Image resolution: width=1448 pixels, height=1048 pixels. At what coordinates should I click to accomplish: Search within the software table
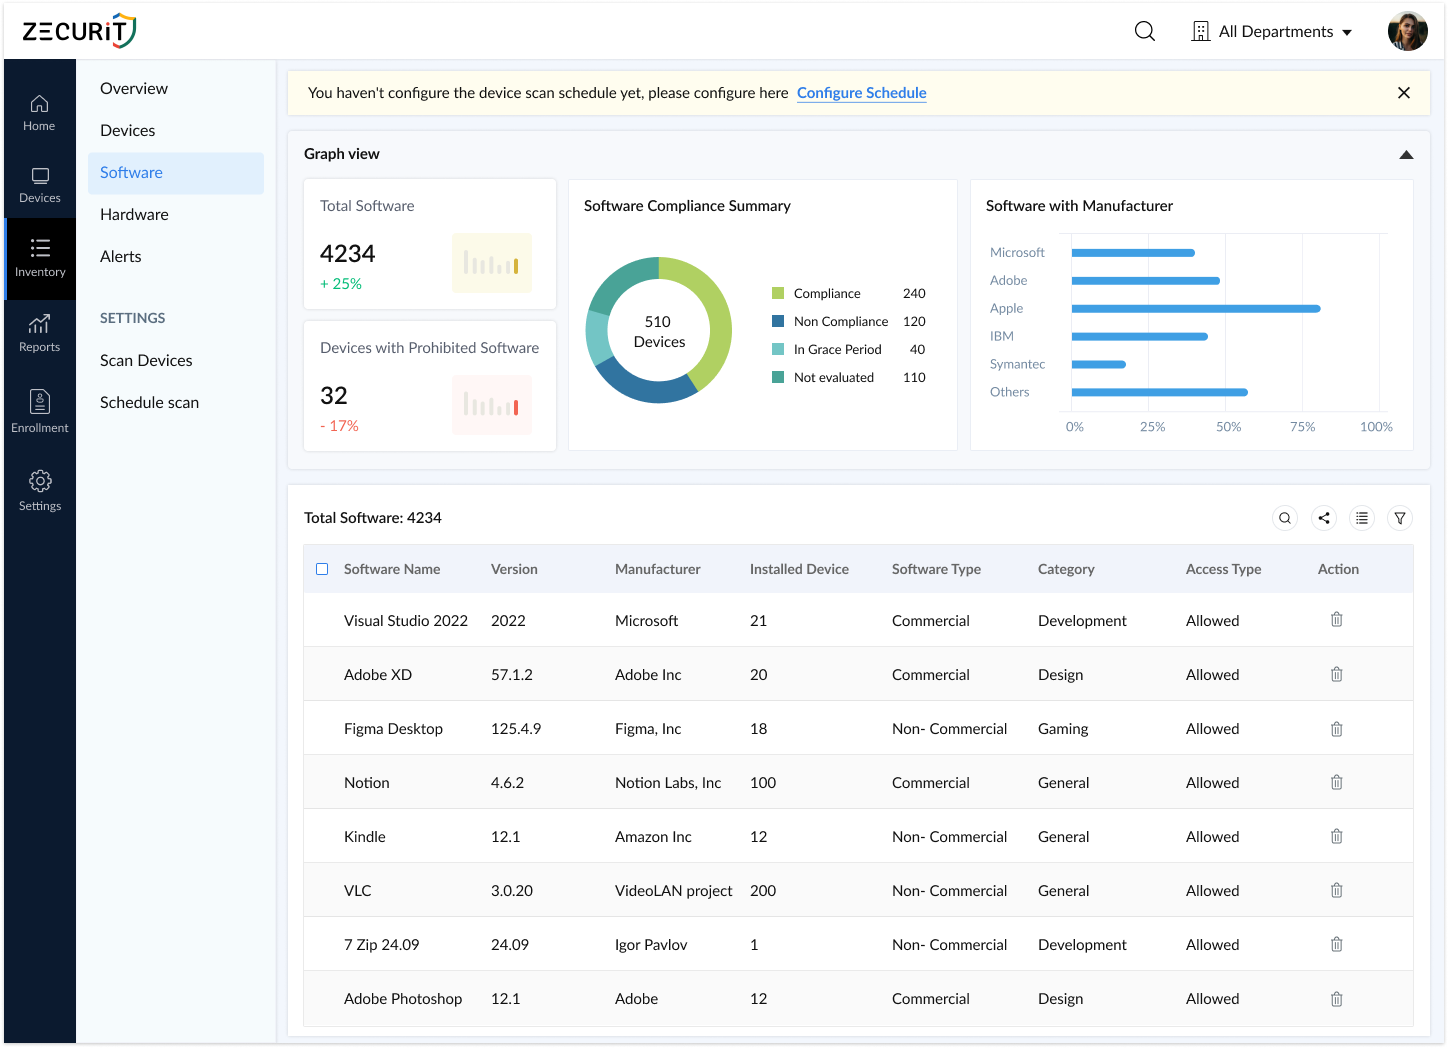1285,518
